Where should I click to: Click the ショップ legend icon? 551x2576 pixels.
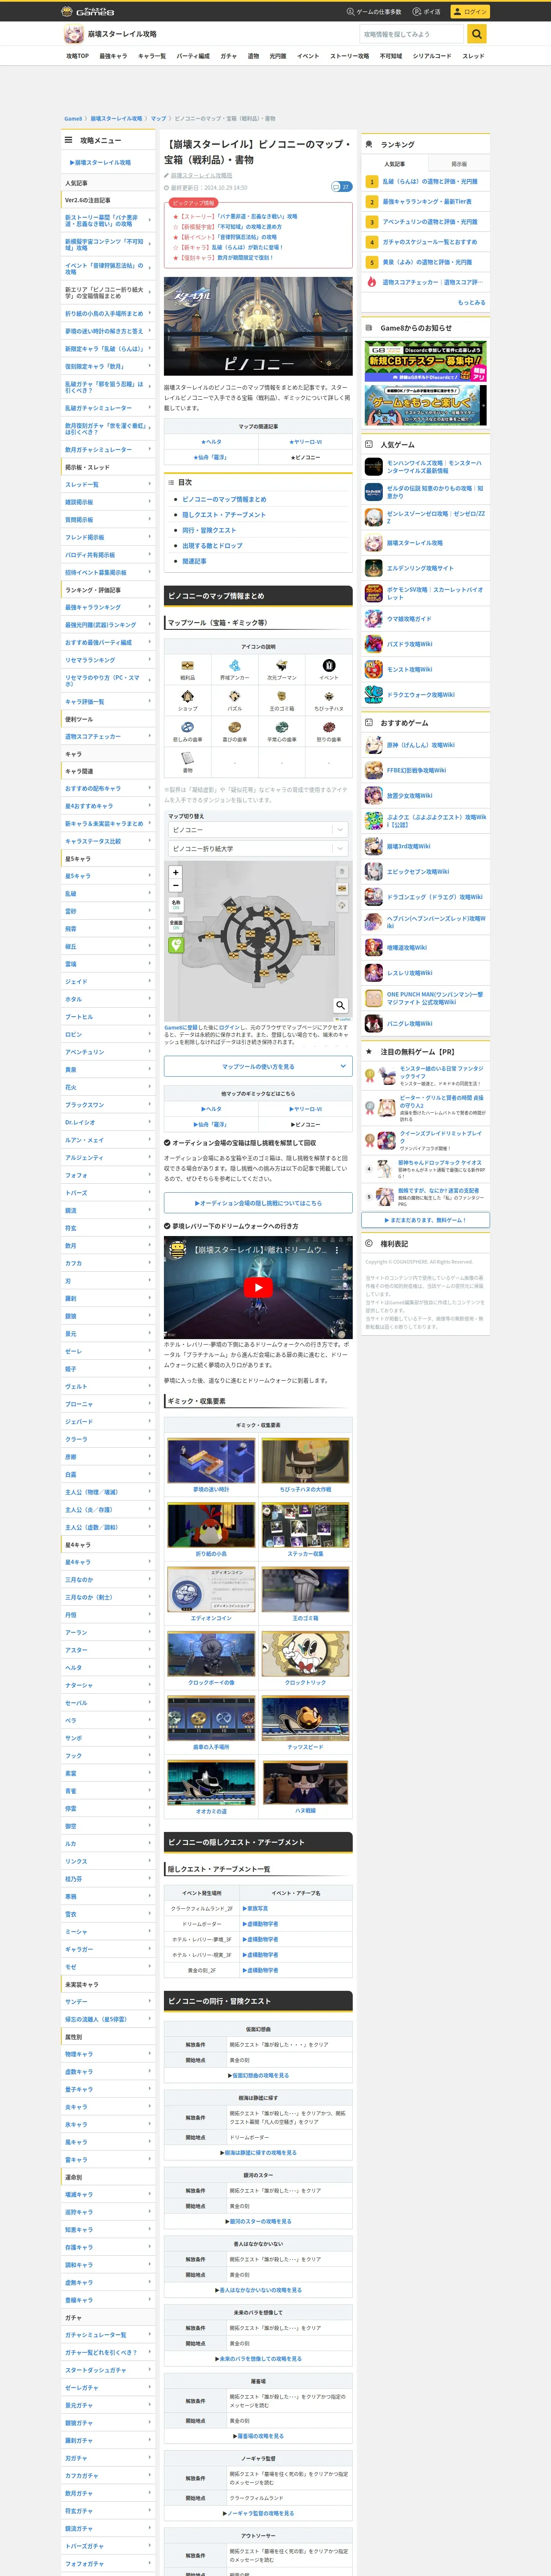coord(187,696)
